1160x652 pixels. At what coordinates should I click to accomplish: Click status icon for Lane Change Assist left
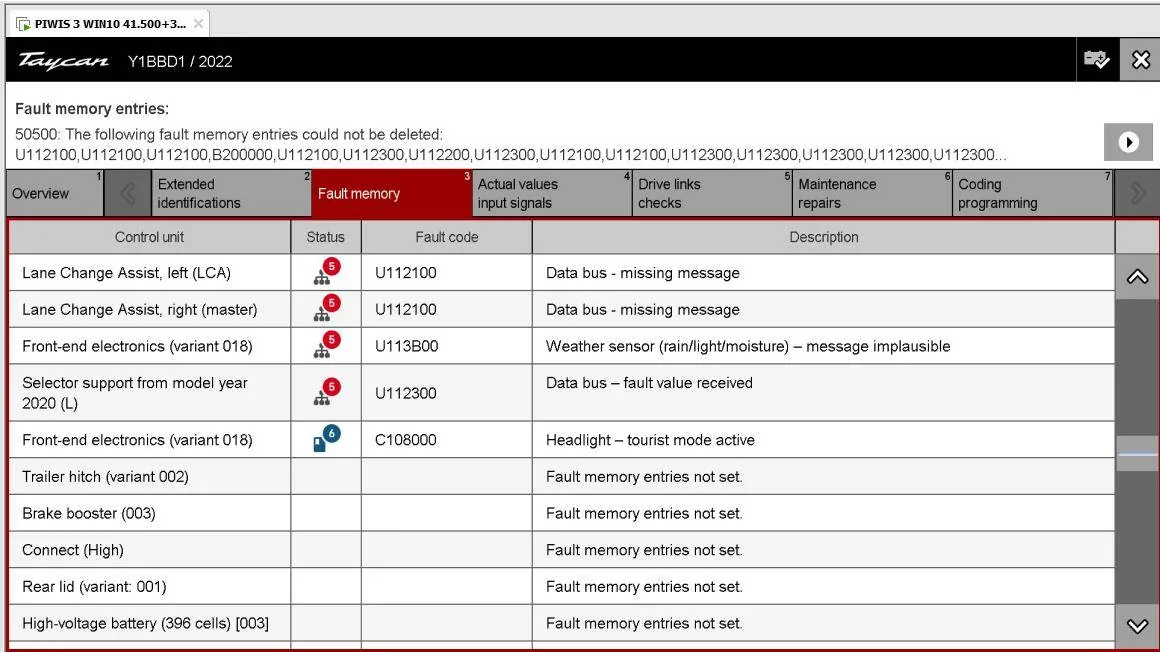(x=326, y=272)
